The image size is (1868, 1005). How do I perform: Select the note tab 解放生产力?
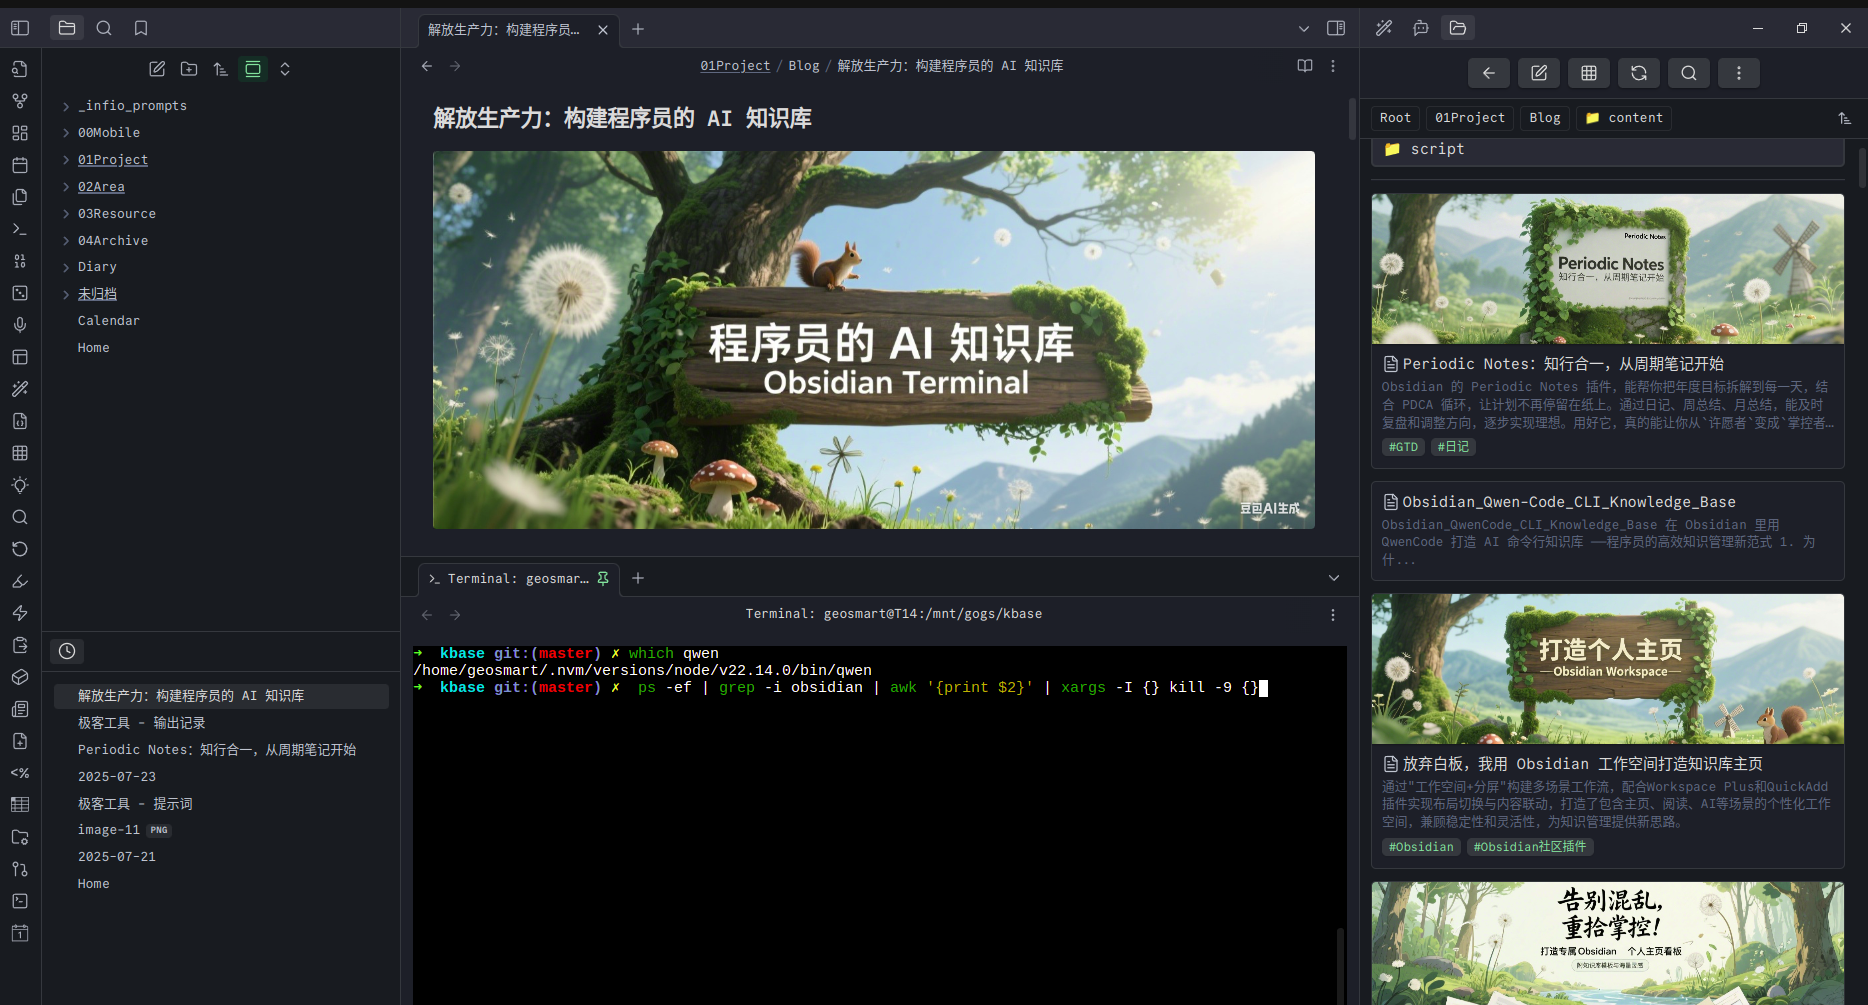coord(504,30)
